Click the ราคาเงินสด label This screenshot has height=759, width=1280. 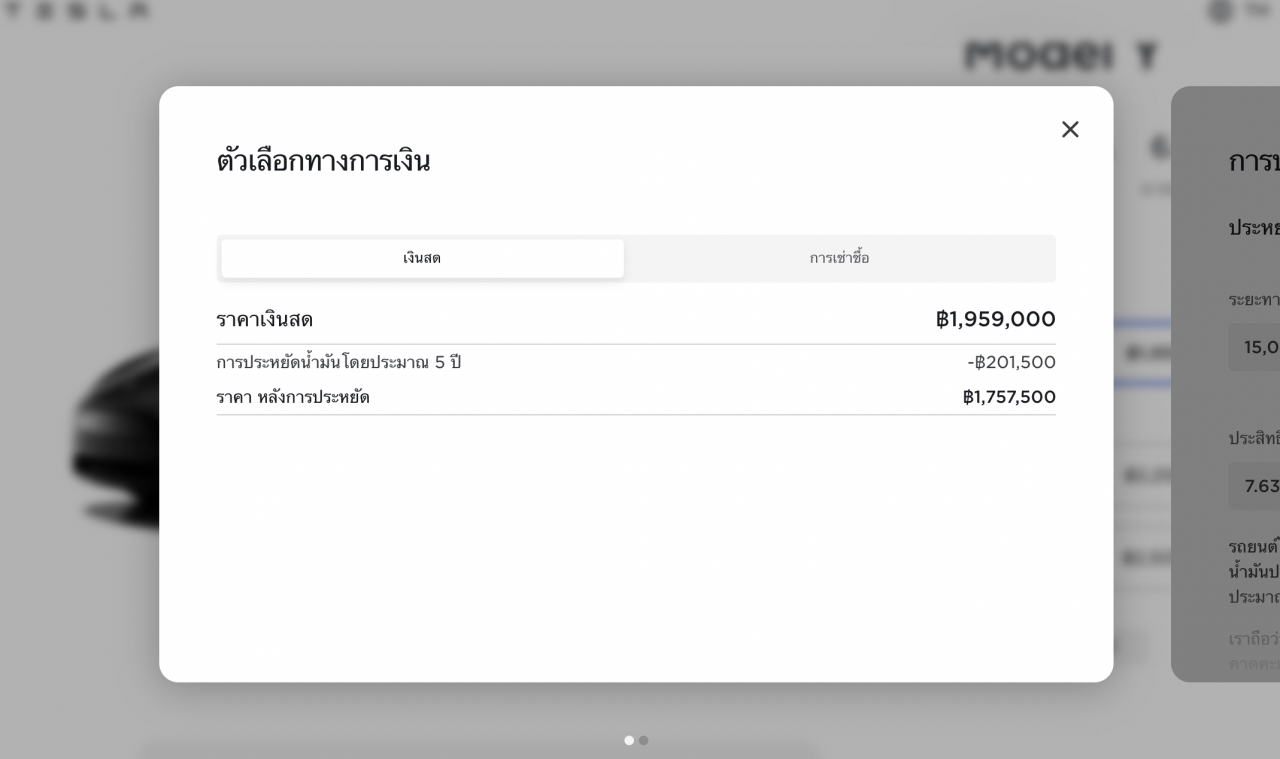click(x=264, y=320)
